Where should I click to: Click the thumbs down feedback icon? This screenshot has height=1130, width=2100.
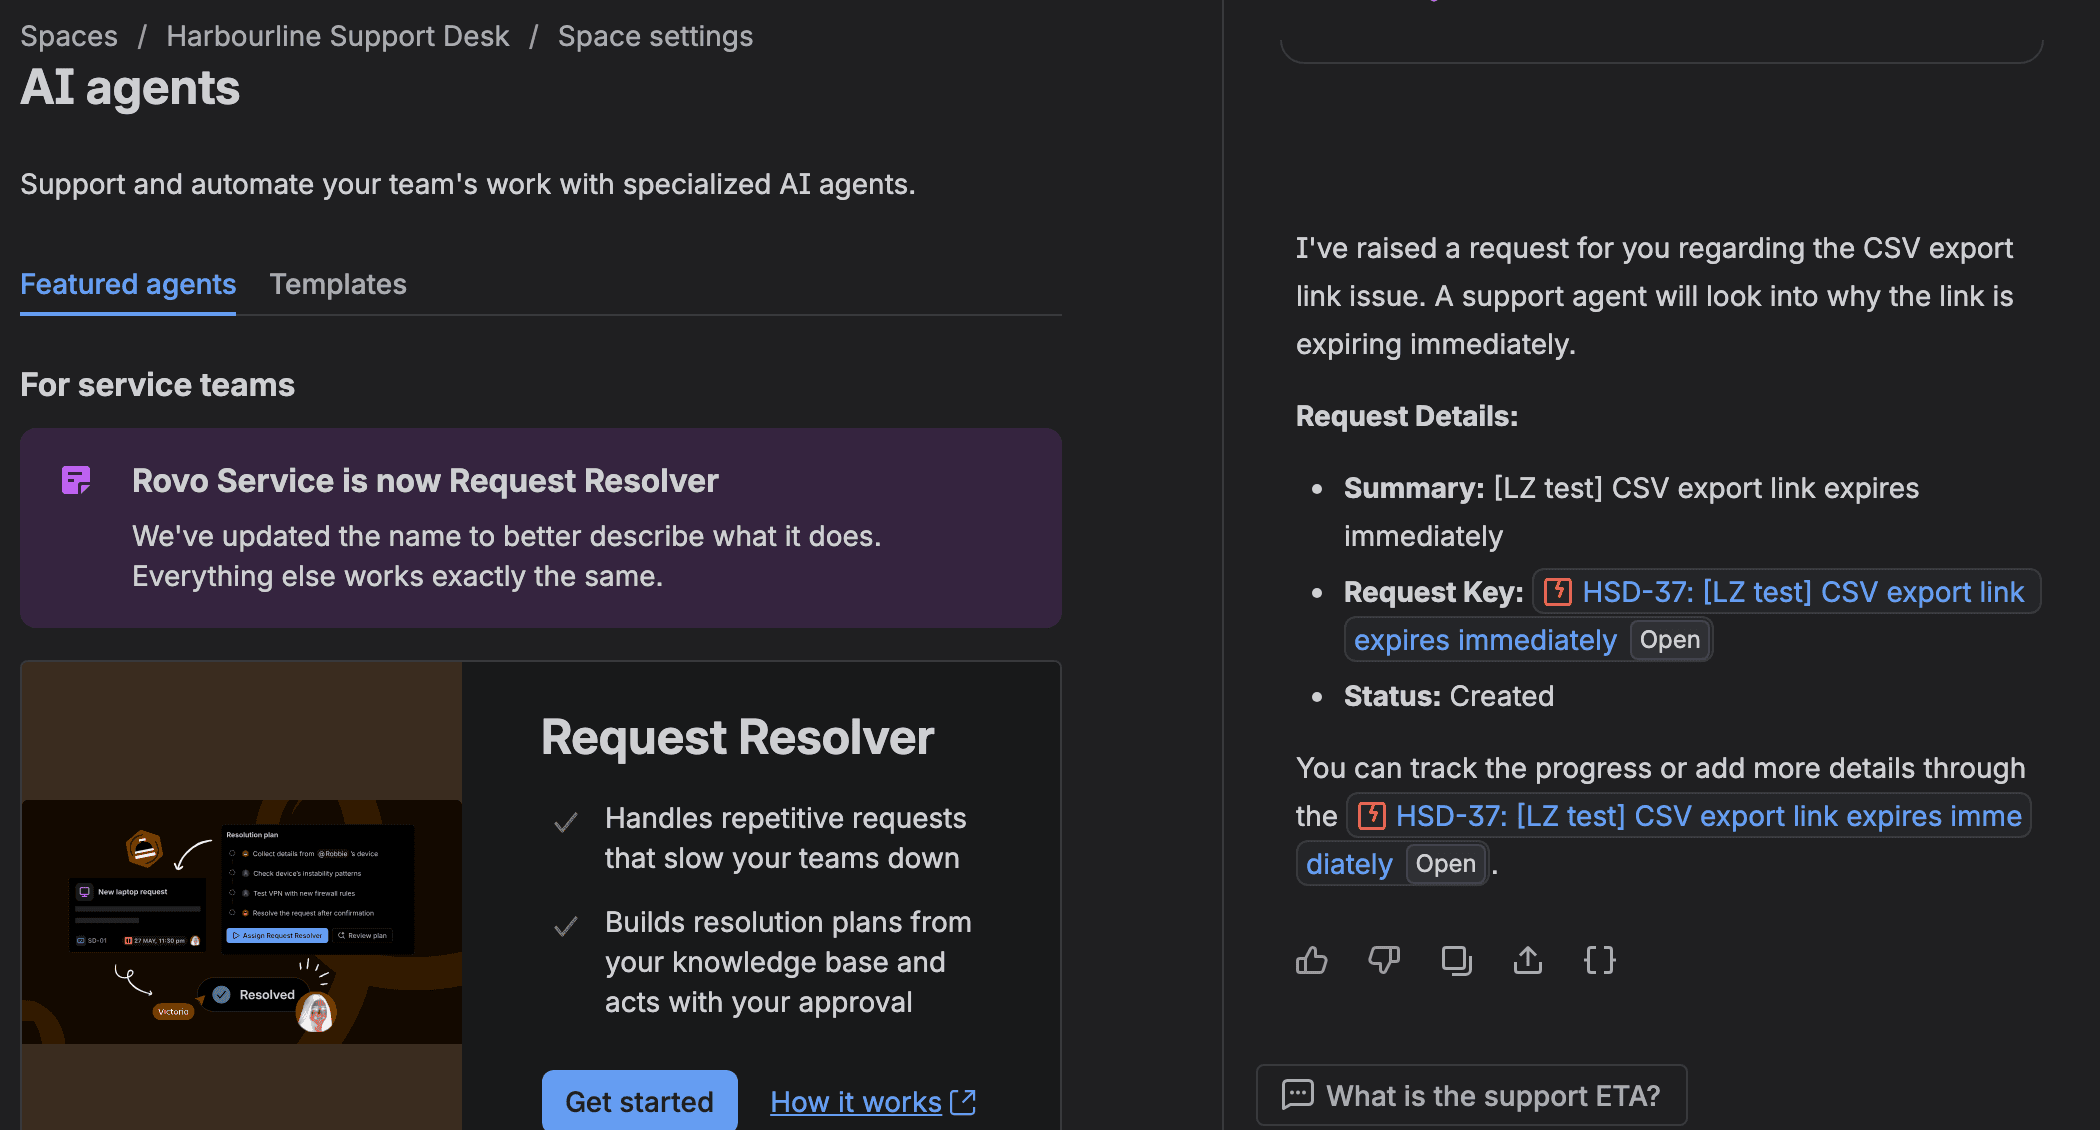(x=1383, y=960)
